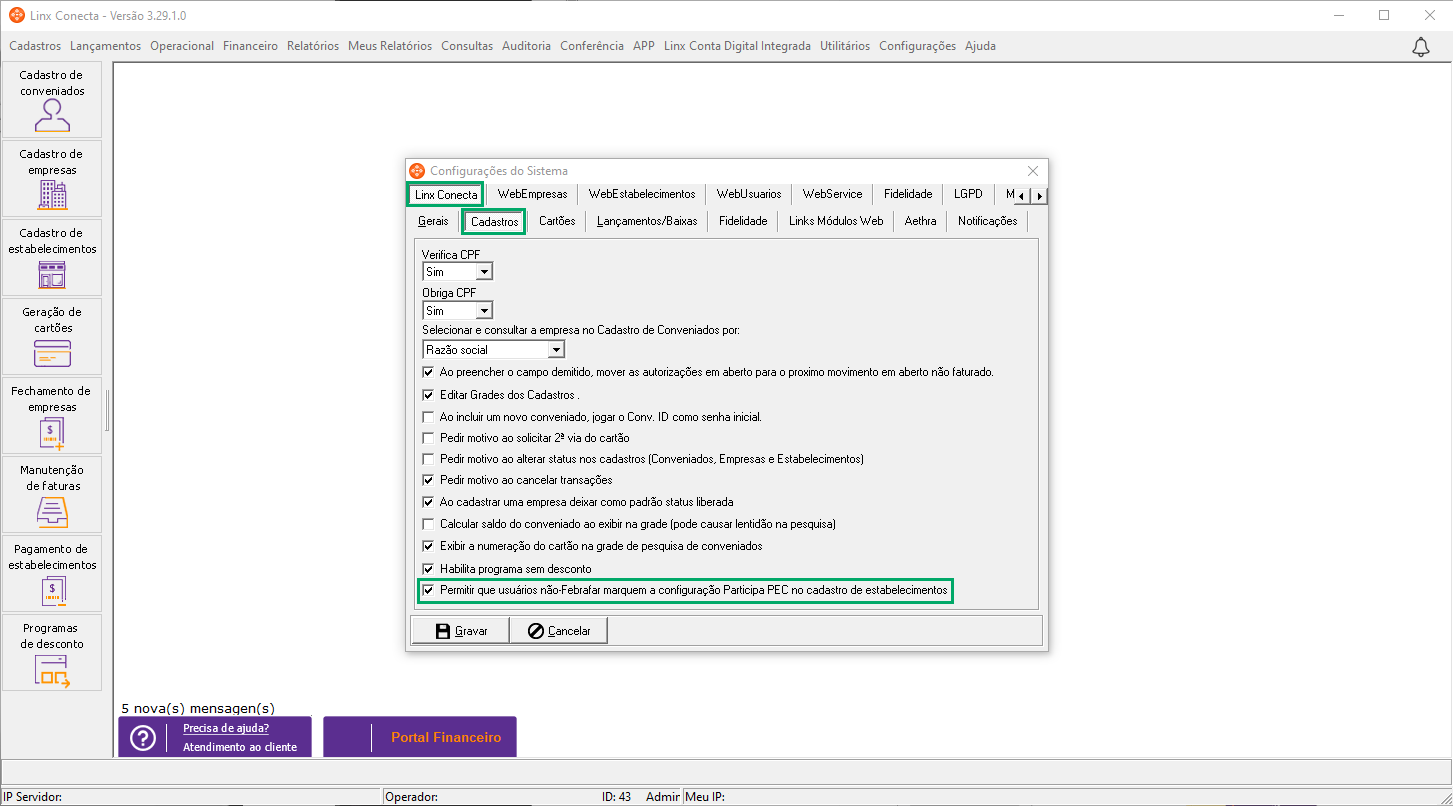This screenshot has width=1453, height=806.
Task: Select the Aethra sub-tab
Action: click(920, 221)
